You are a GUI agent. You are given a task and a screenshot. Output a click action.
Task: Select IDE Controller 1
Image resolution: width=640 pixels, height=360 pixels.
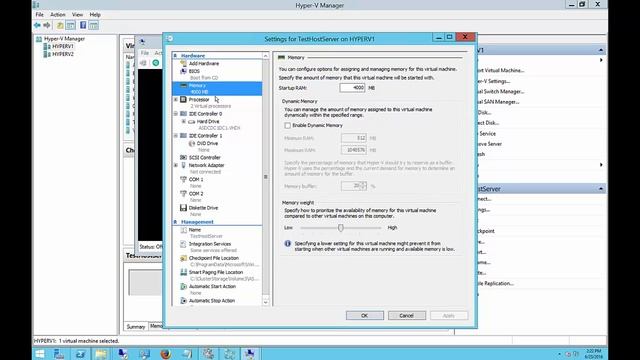[205, 136]
